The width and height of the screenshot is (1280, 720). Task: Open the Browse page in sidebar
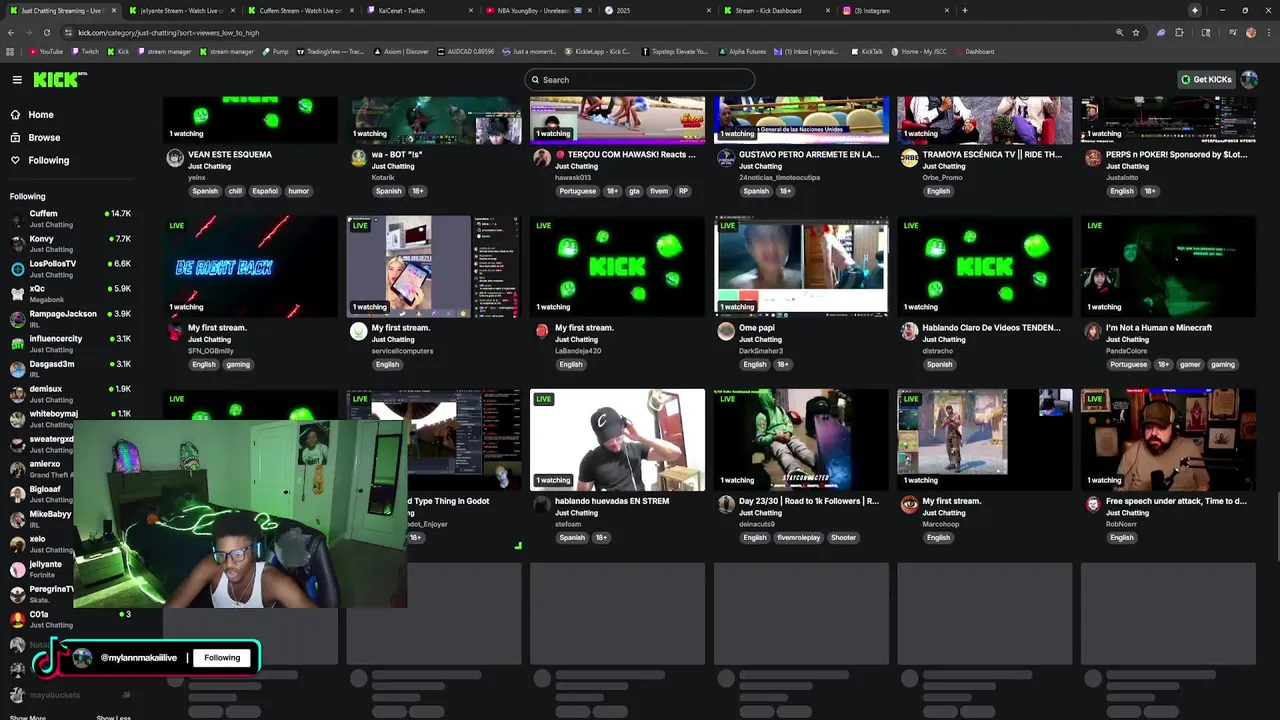click(44, 138)
